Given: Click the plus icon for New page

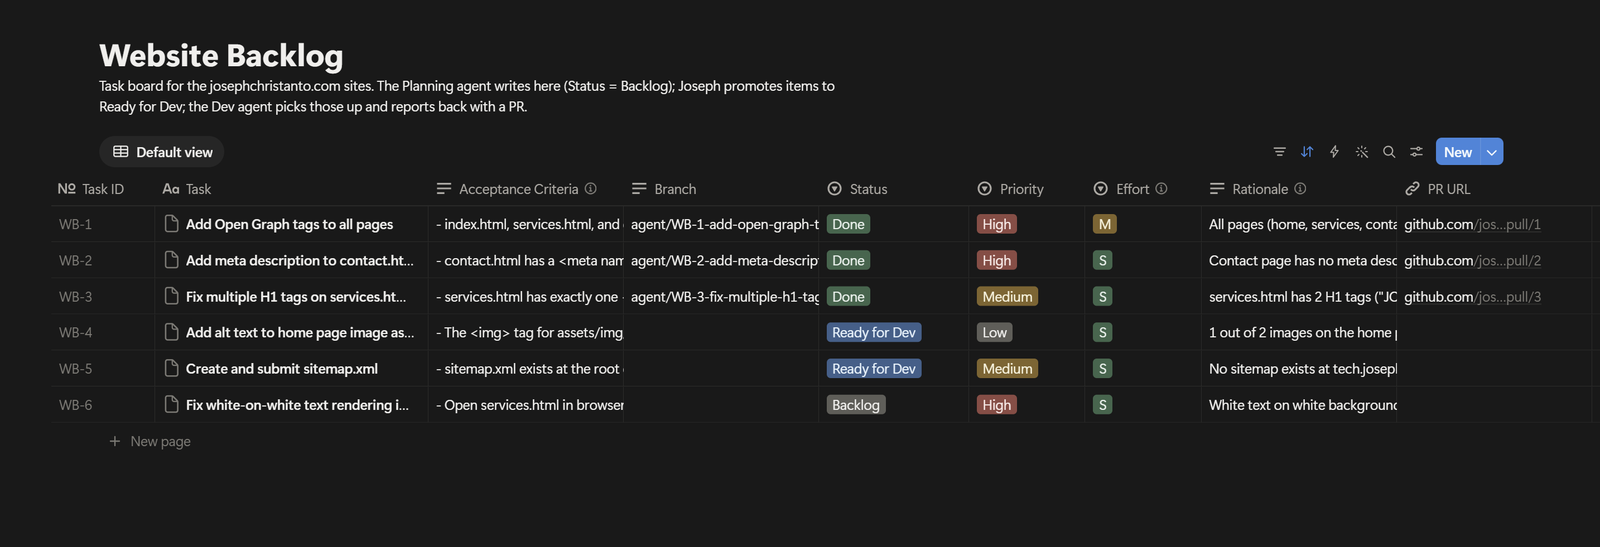Looking at the screenshot, I should (115, 441).
